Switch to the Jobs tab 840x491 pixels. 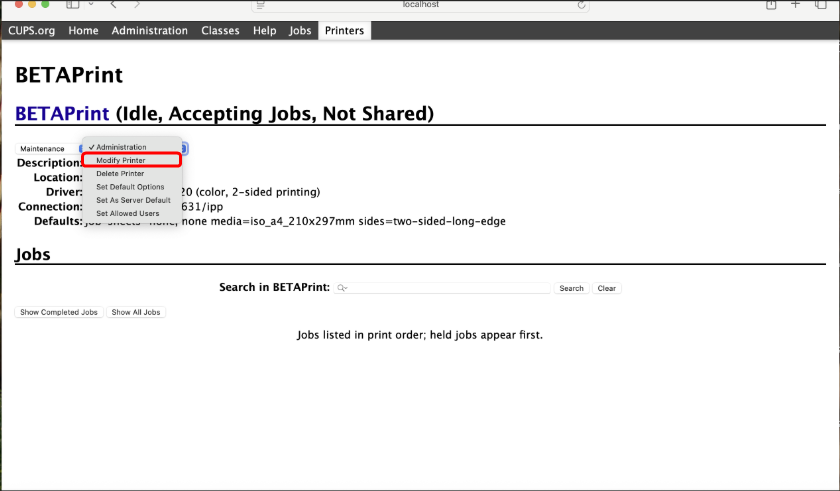tap(300, 31)
